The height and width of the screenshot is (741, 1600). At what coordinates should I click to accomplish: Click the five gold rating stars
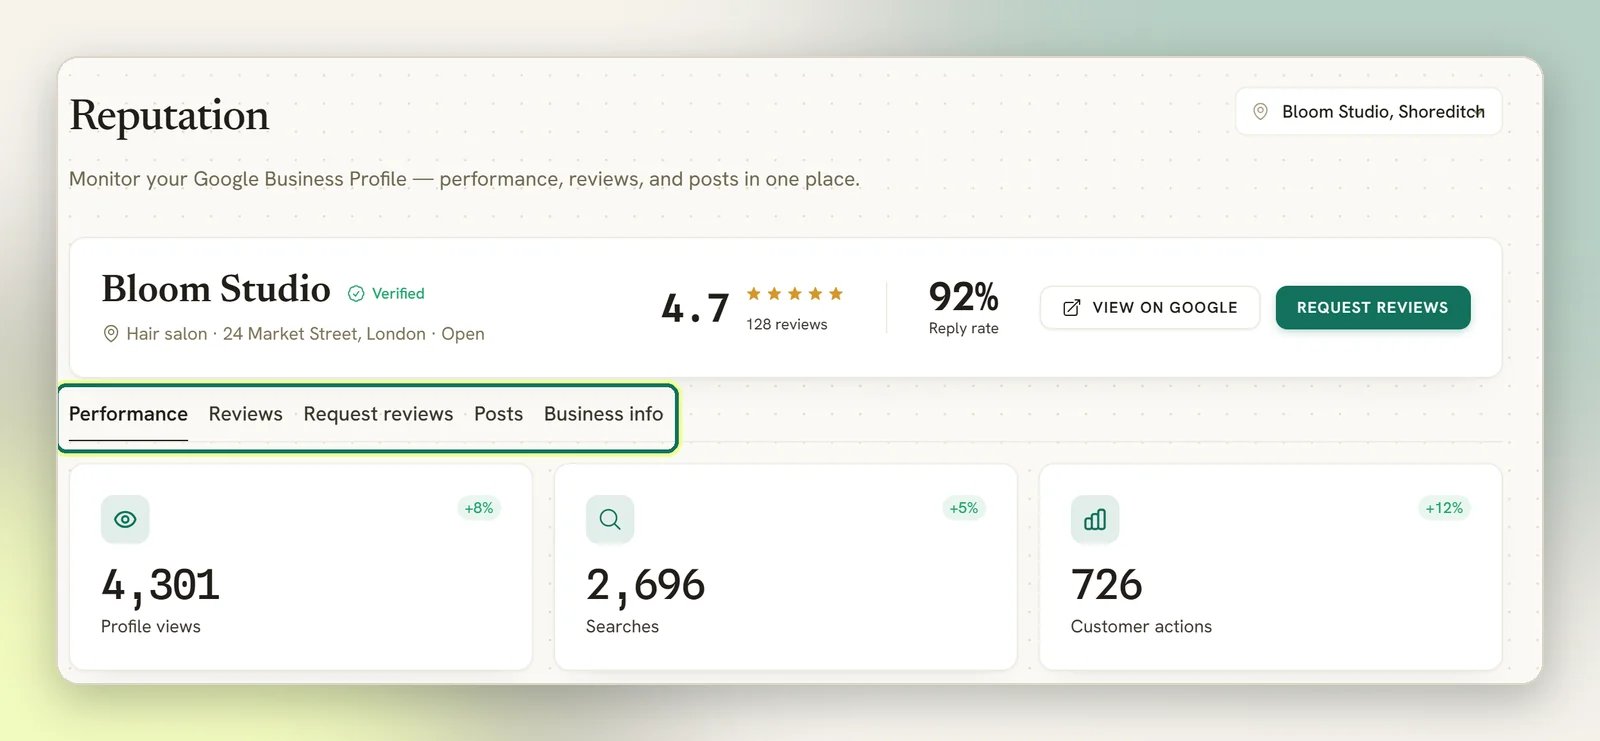pos(795,293)
